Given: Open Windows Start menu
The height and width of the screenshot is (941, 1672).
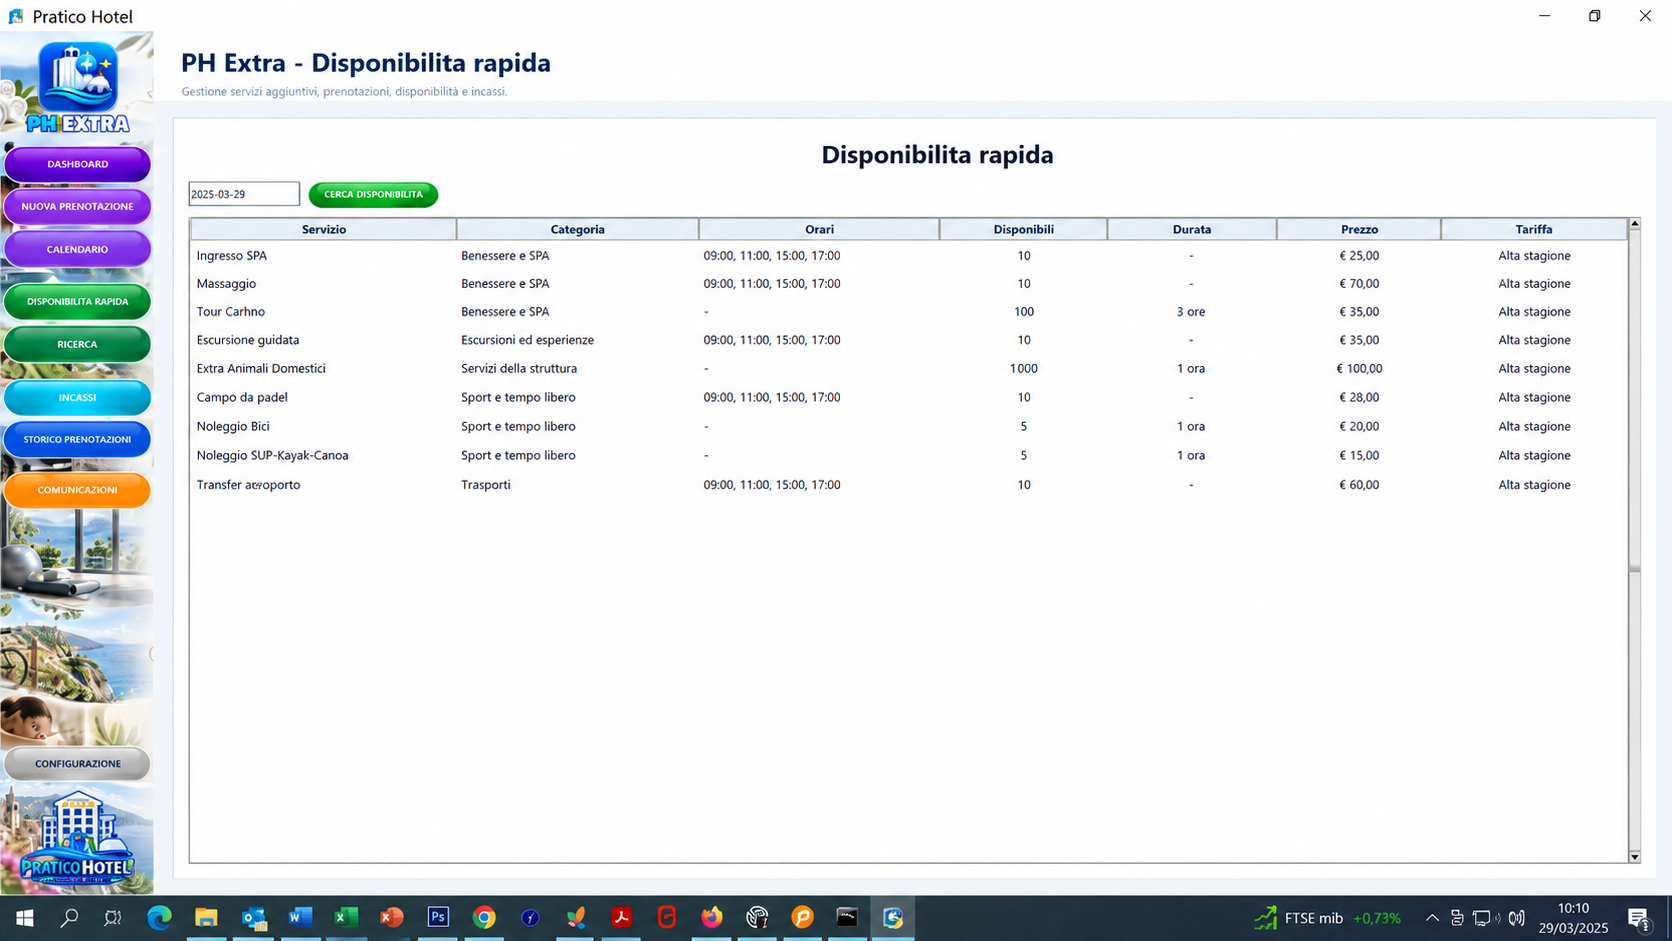Looking at the screenshot, I should click(x=24, y=918).
